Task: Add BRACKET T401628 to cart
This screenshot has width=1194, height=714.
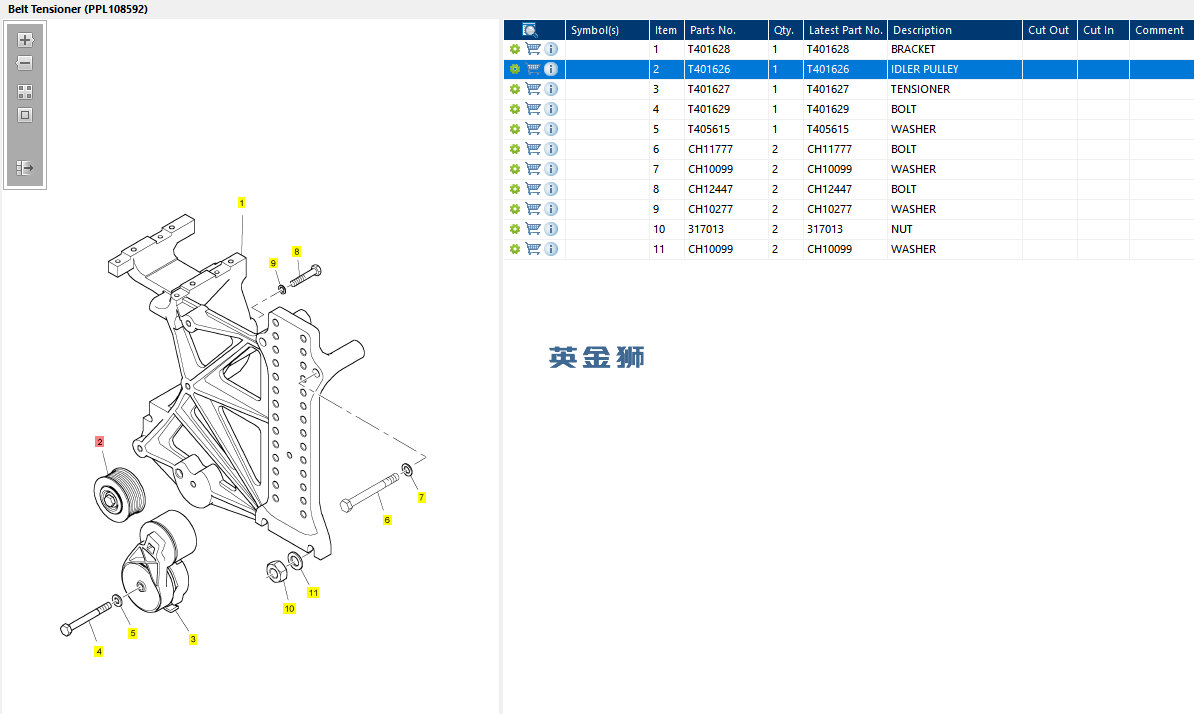Action: coord(533,49)
